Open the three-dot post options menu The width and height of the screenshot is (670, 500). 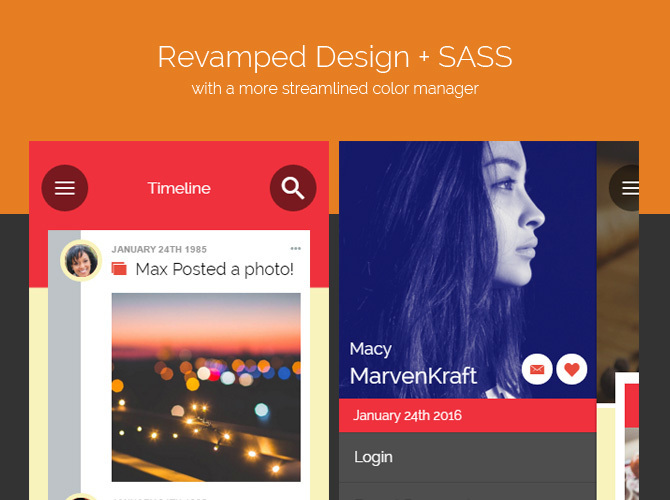296,248
